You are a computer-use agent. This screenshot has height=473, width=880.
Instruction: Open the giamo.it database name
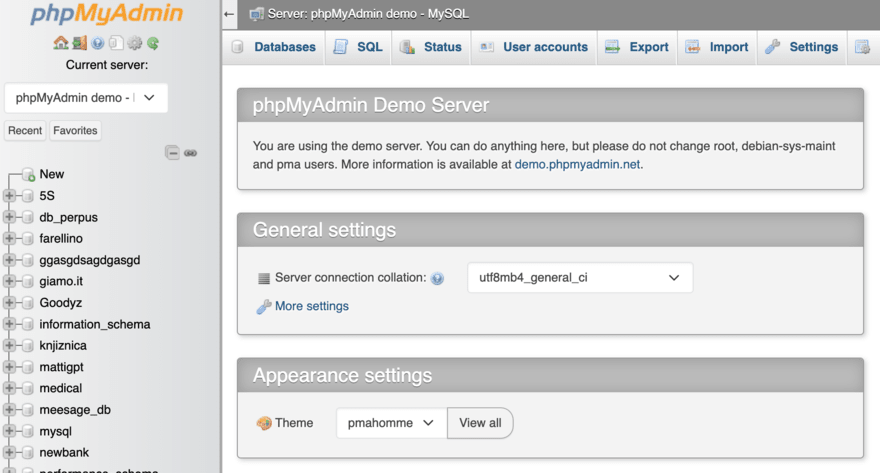(x=61, y=281)
